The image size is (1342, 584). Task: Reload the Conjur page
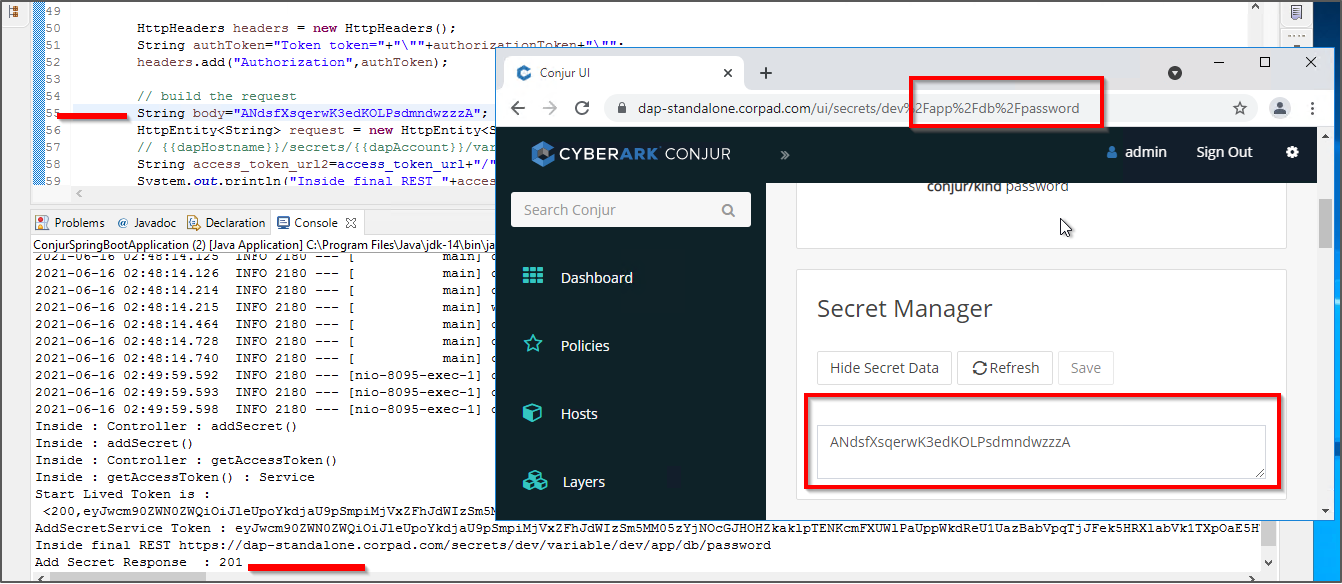580,108
